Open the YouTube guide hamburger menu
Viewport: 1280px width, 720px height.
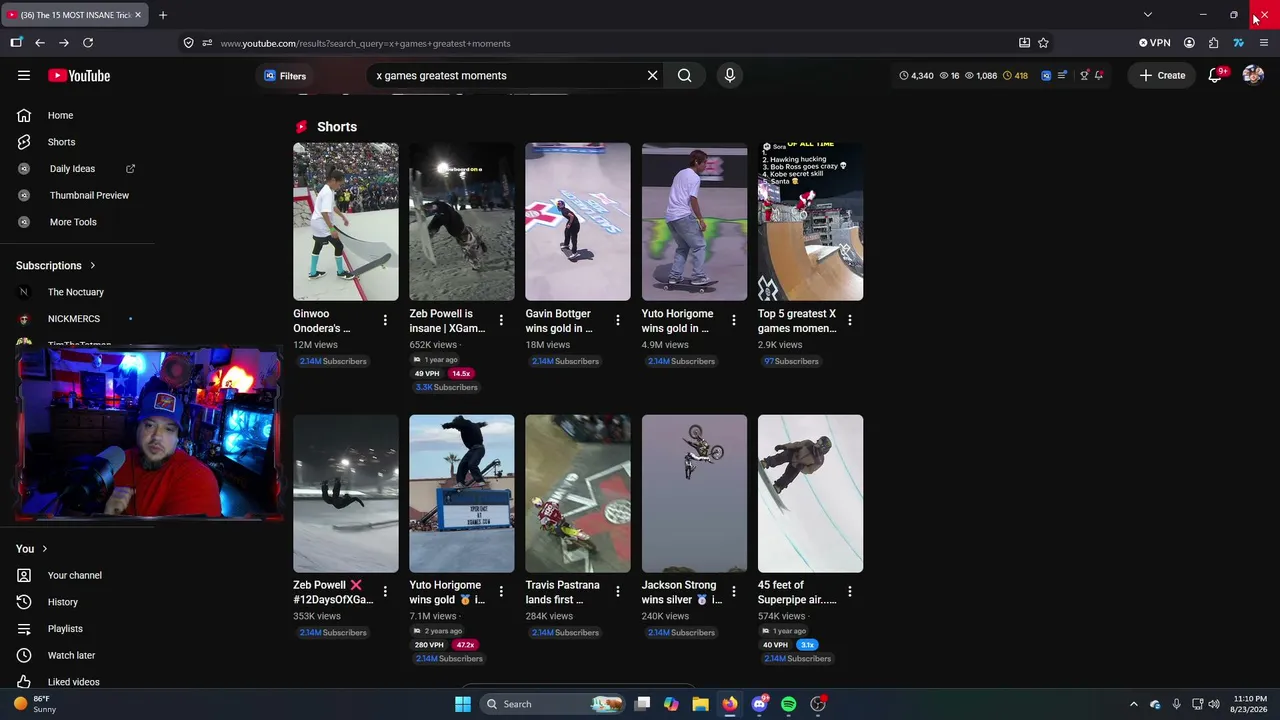pos(24,75)
